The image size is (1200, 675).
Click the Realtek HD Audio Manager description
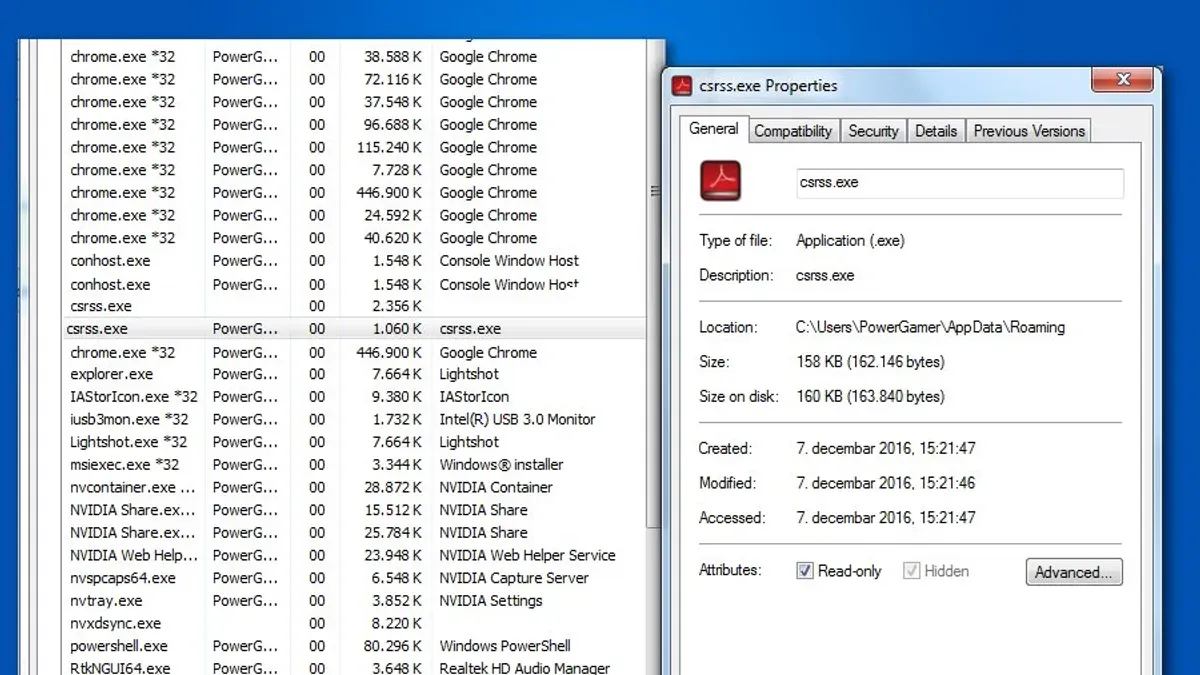pos(525,668)
